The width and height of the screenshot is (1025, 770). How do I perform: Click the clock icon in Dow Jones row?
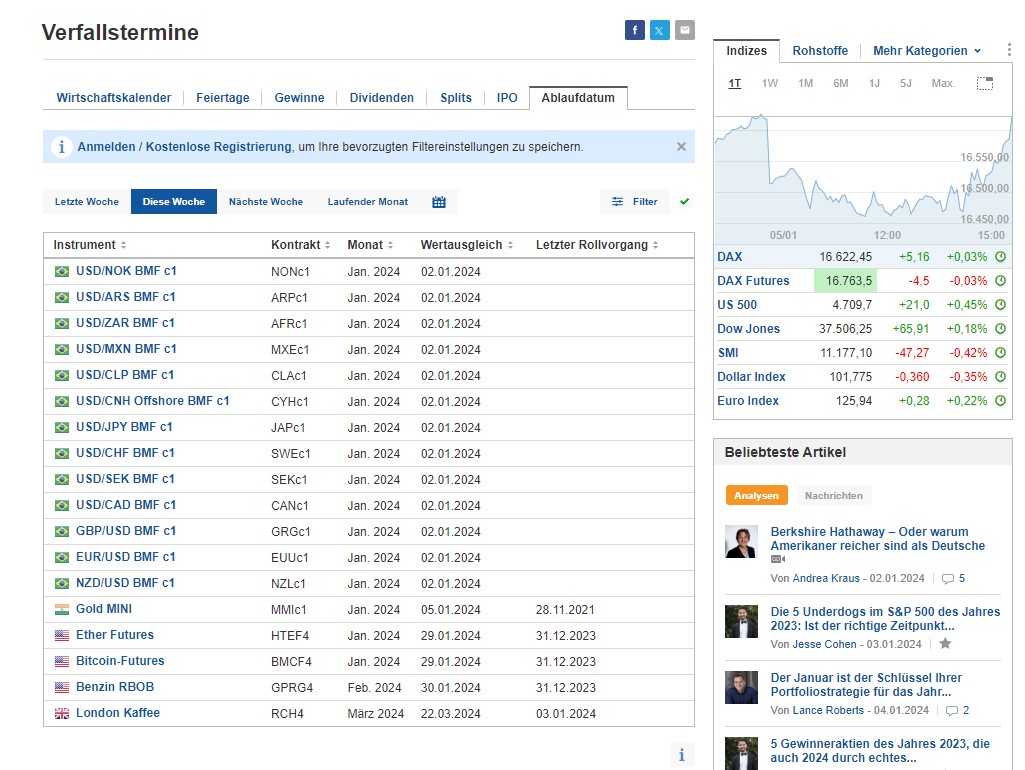point(1000,329)
